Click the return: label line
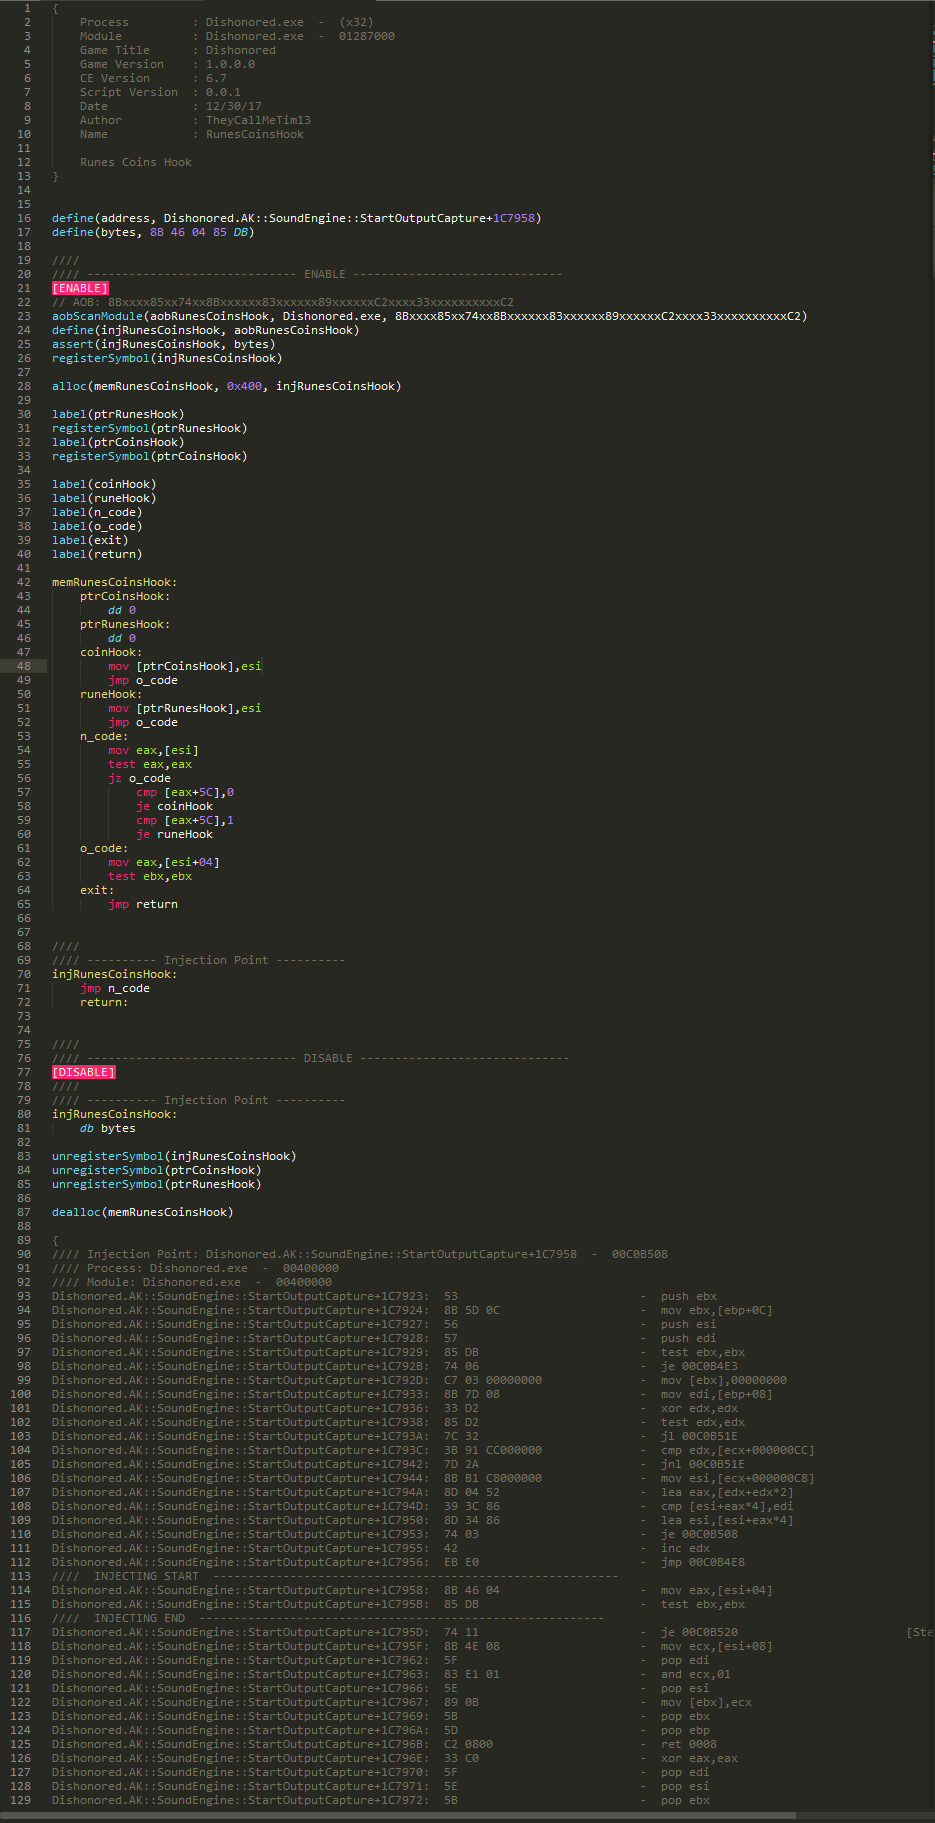Screen dimensions: 935x1823 pyautogui.click(x=104, y=1002)
